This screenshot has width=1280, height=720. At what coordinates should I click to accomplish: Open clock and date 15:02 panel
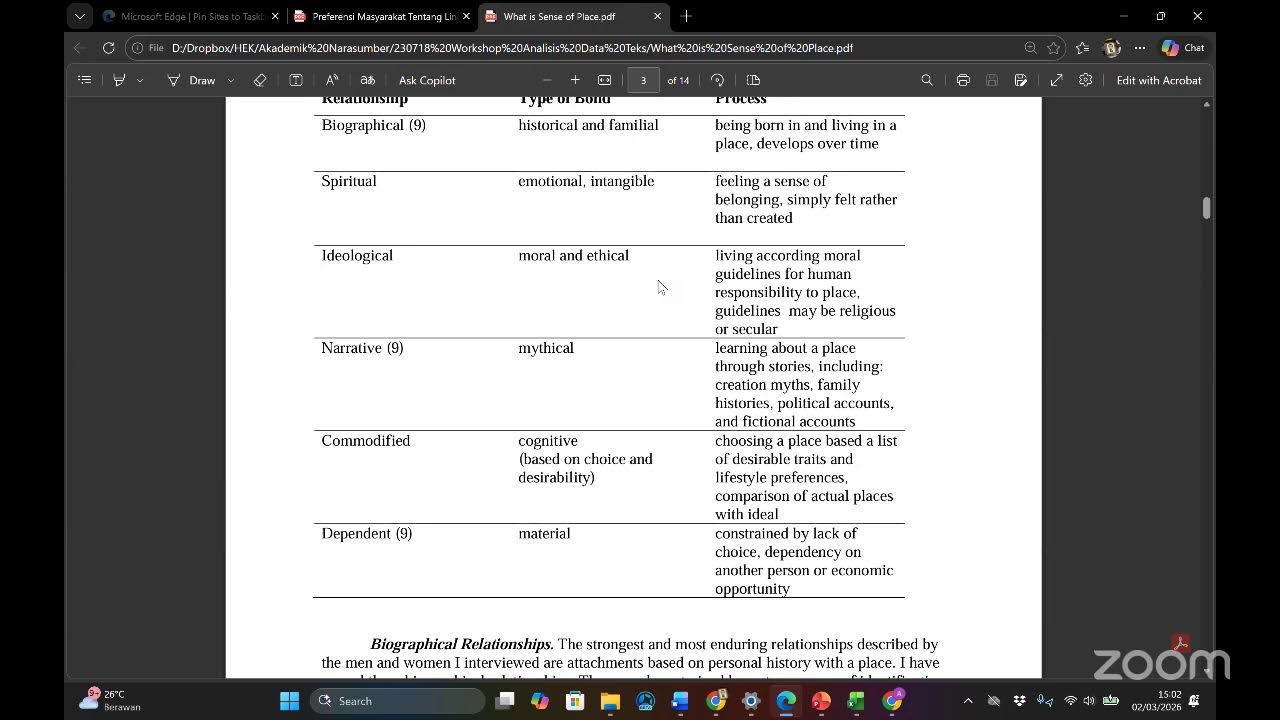[x=1157, y=700]
